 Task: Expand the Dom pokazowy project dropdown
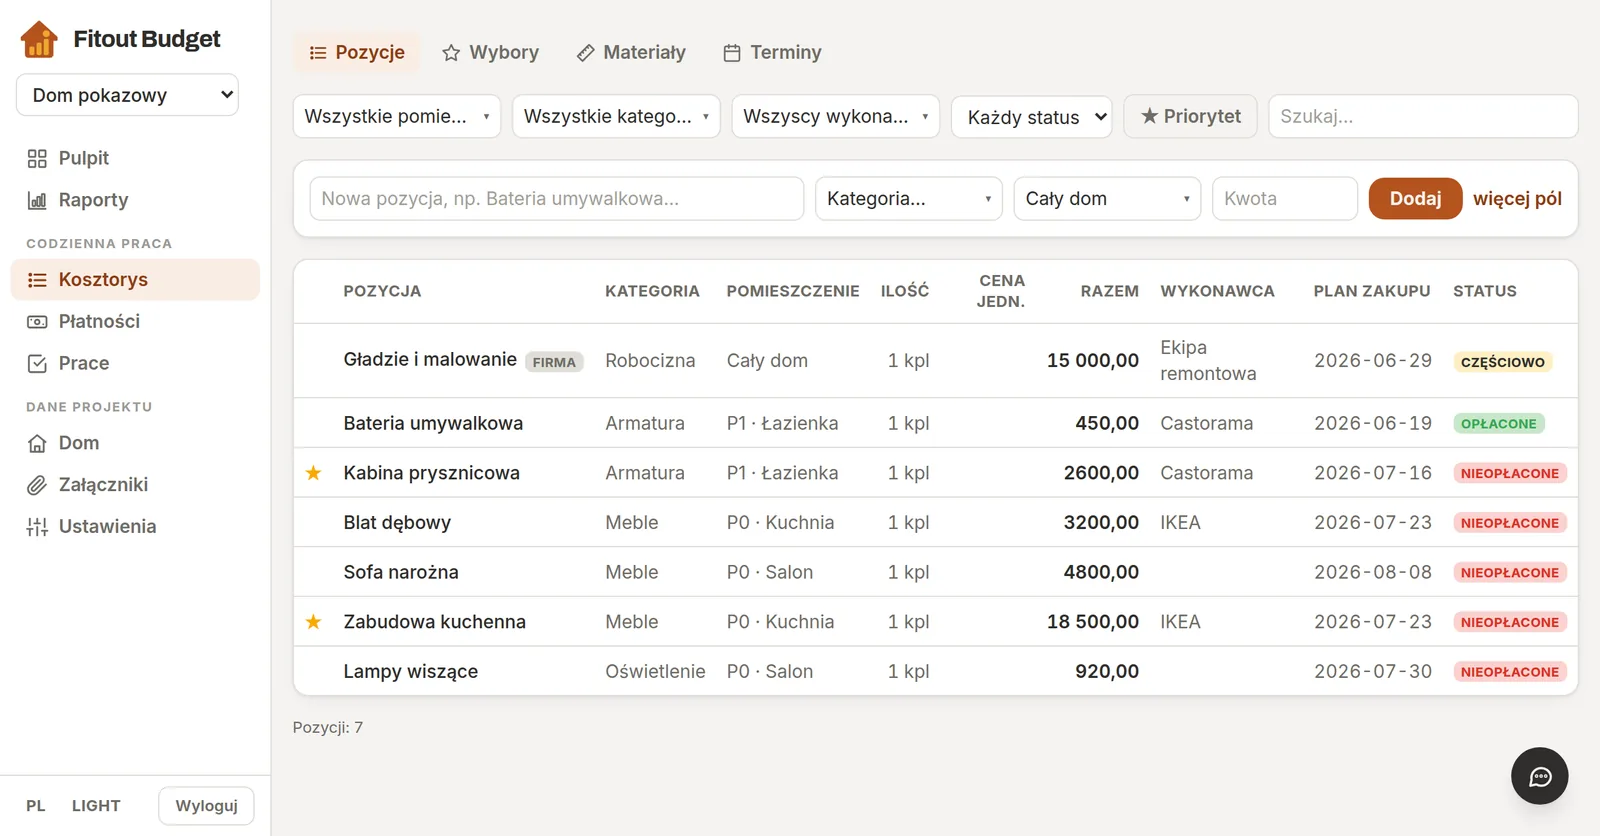(x=127, y=95)
